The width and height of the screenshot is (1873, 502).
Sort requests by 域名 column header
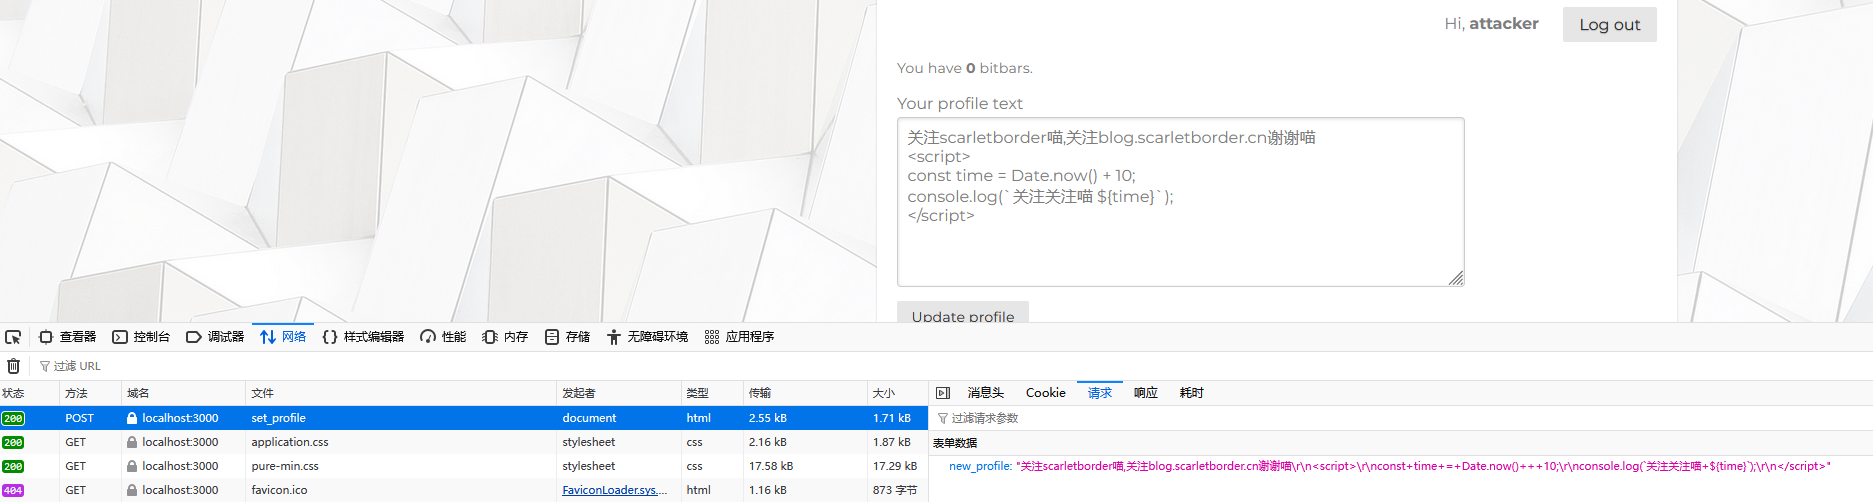tap(184, 393)
